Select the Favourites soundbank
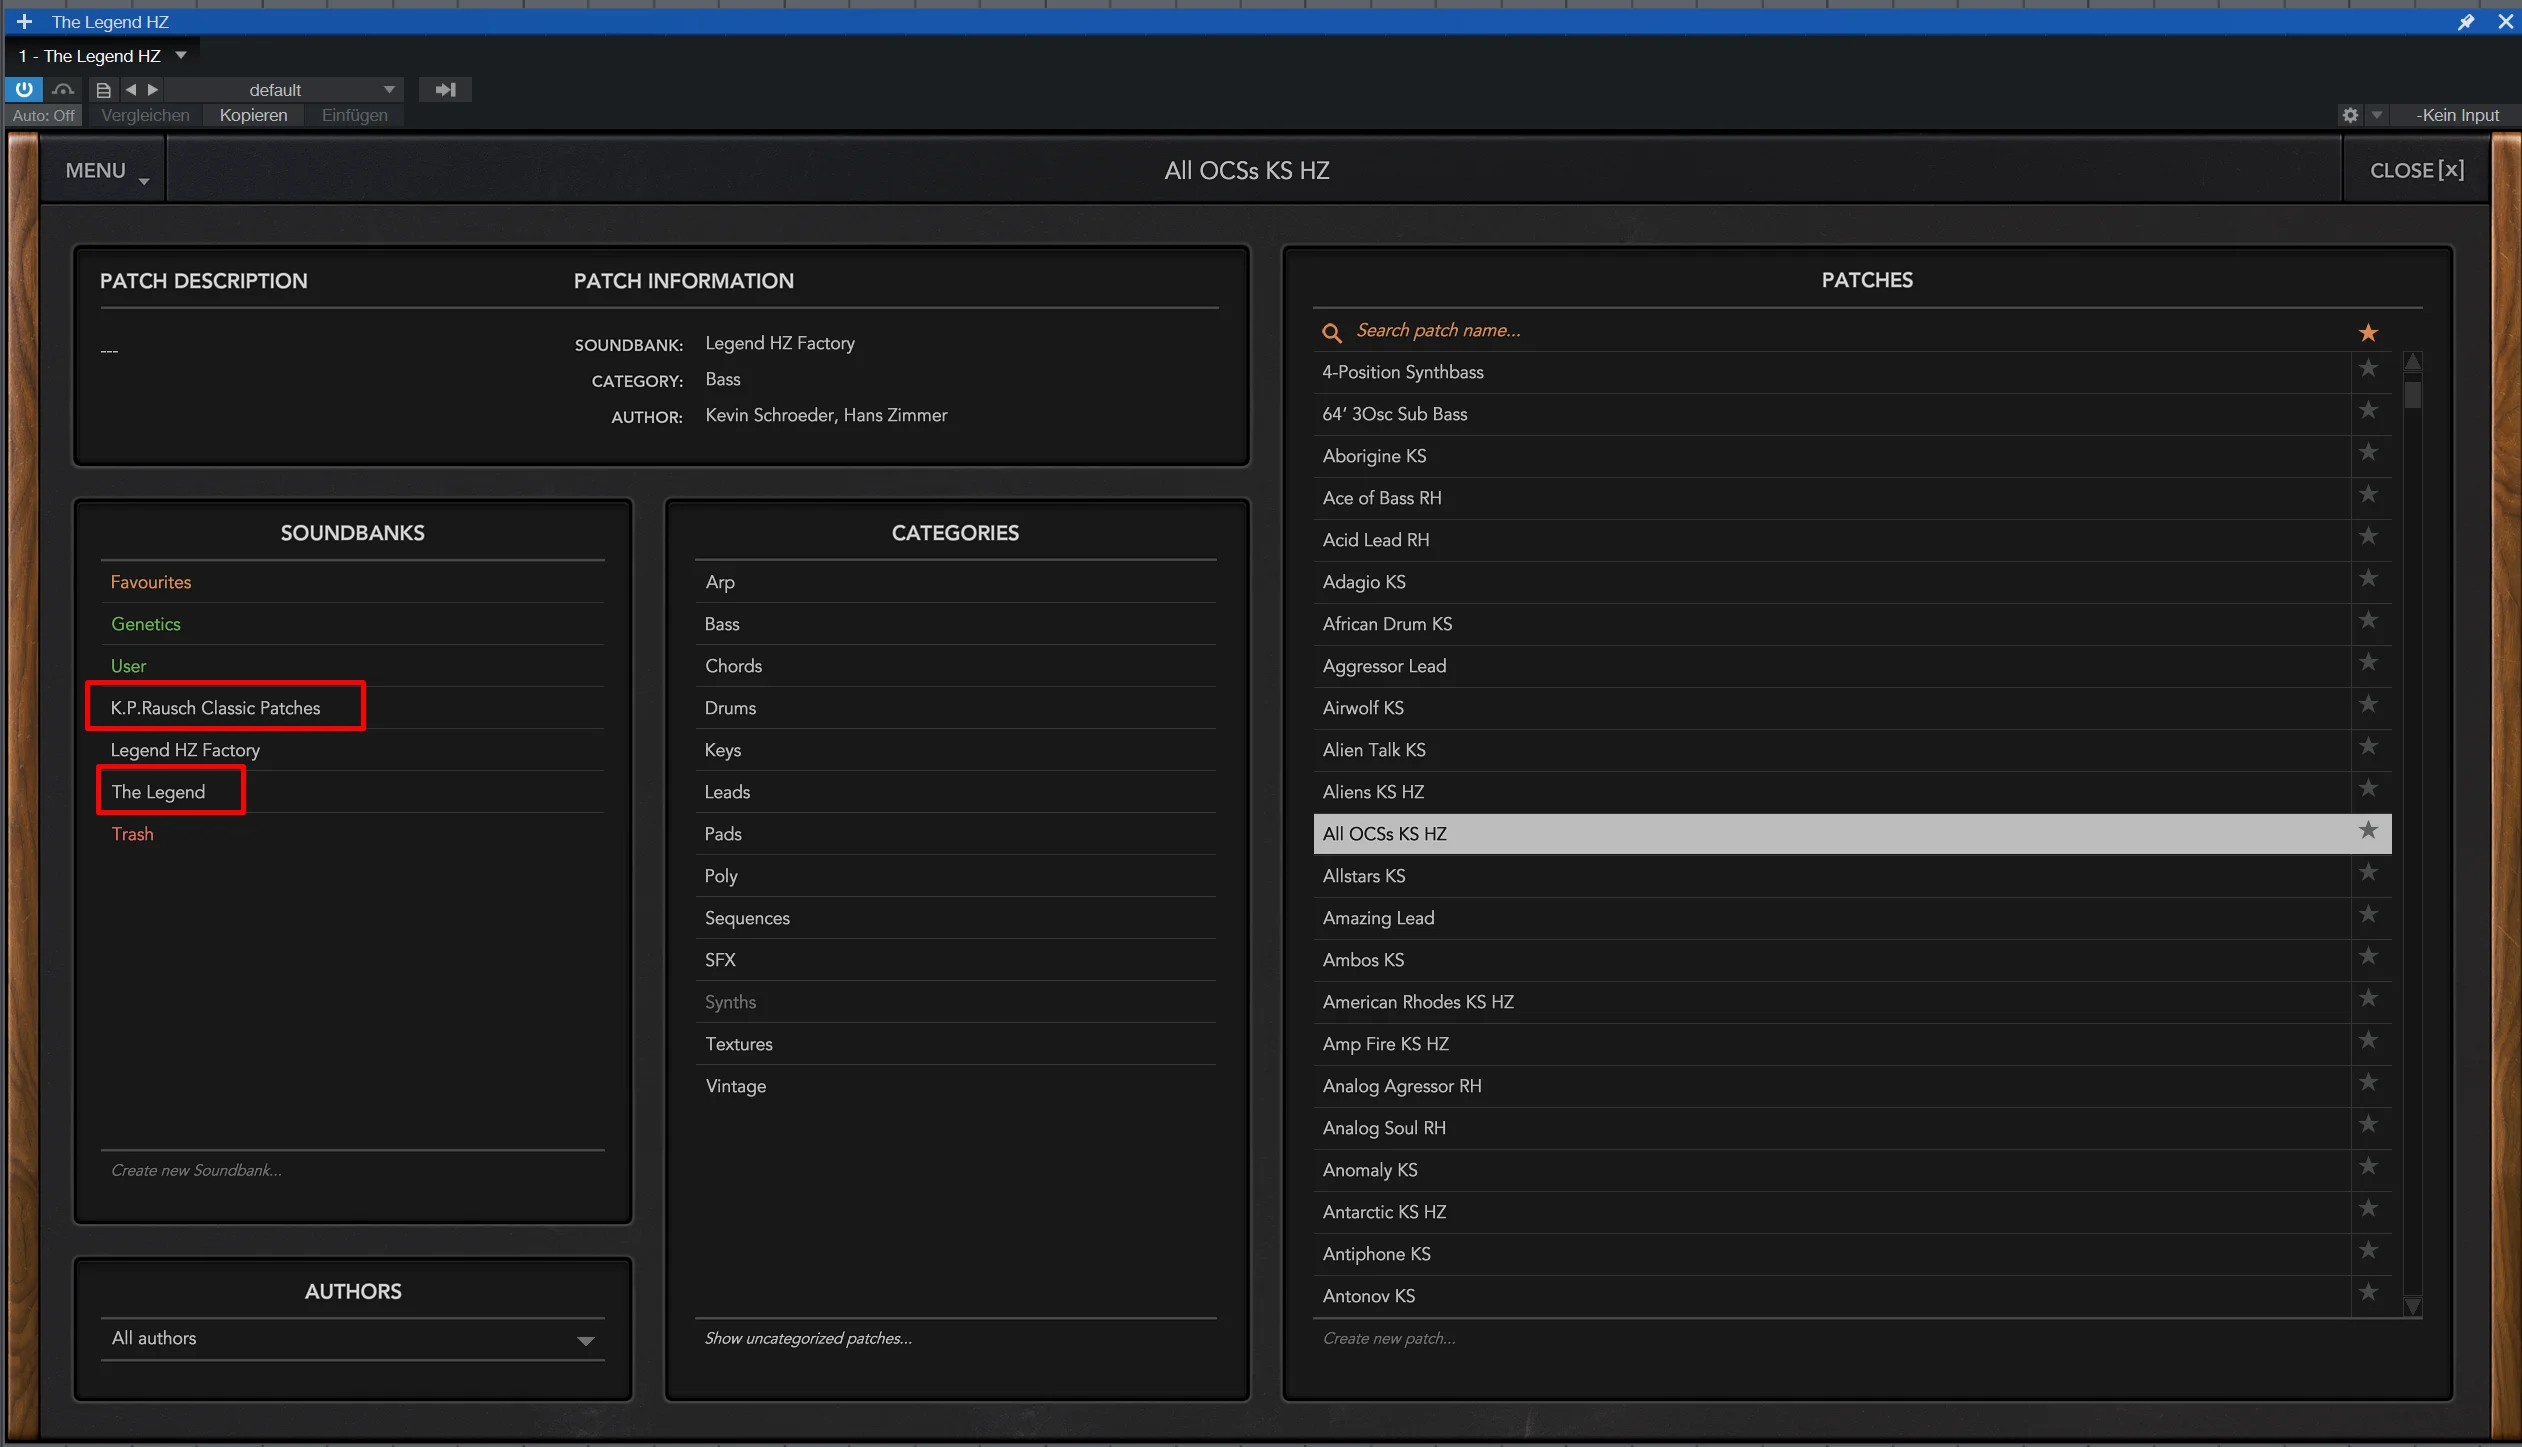The width and height of the screenshot is (2522, 1447). point(352,582)
